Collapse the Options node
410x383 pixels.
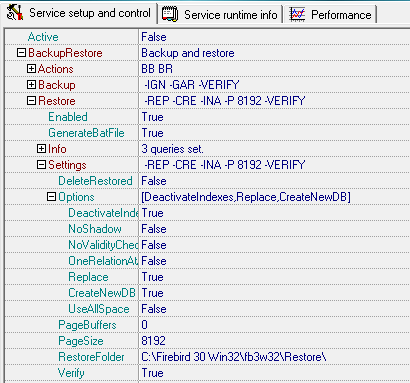pyautogui.click(x=51, y=197)
